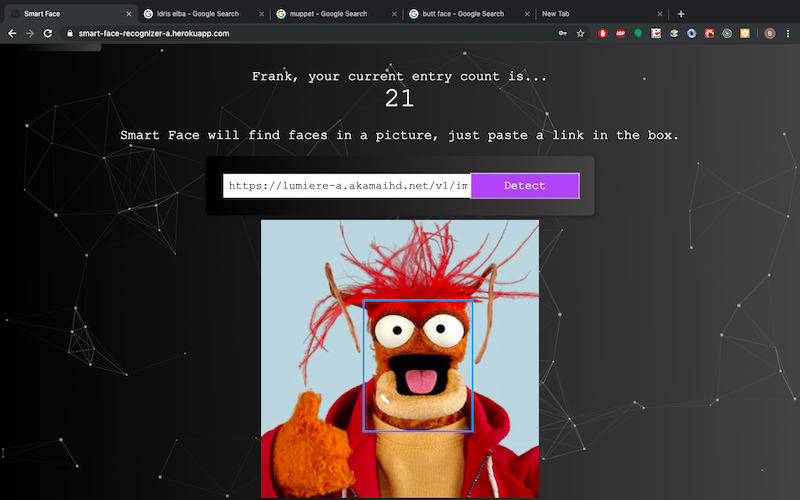Open the red stop-hand adblock extension
Screen dimensions: 800x500
click(603, 34)
